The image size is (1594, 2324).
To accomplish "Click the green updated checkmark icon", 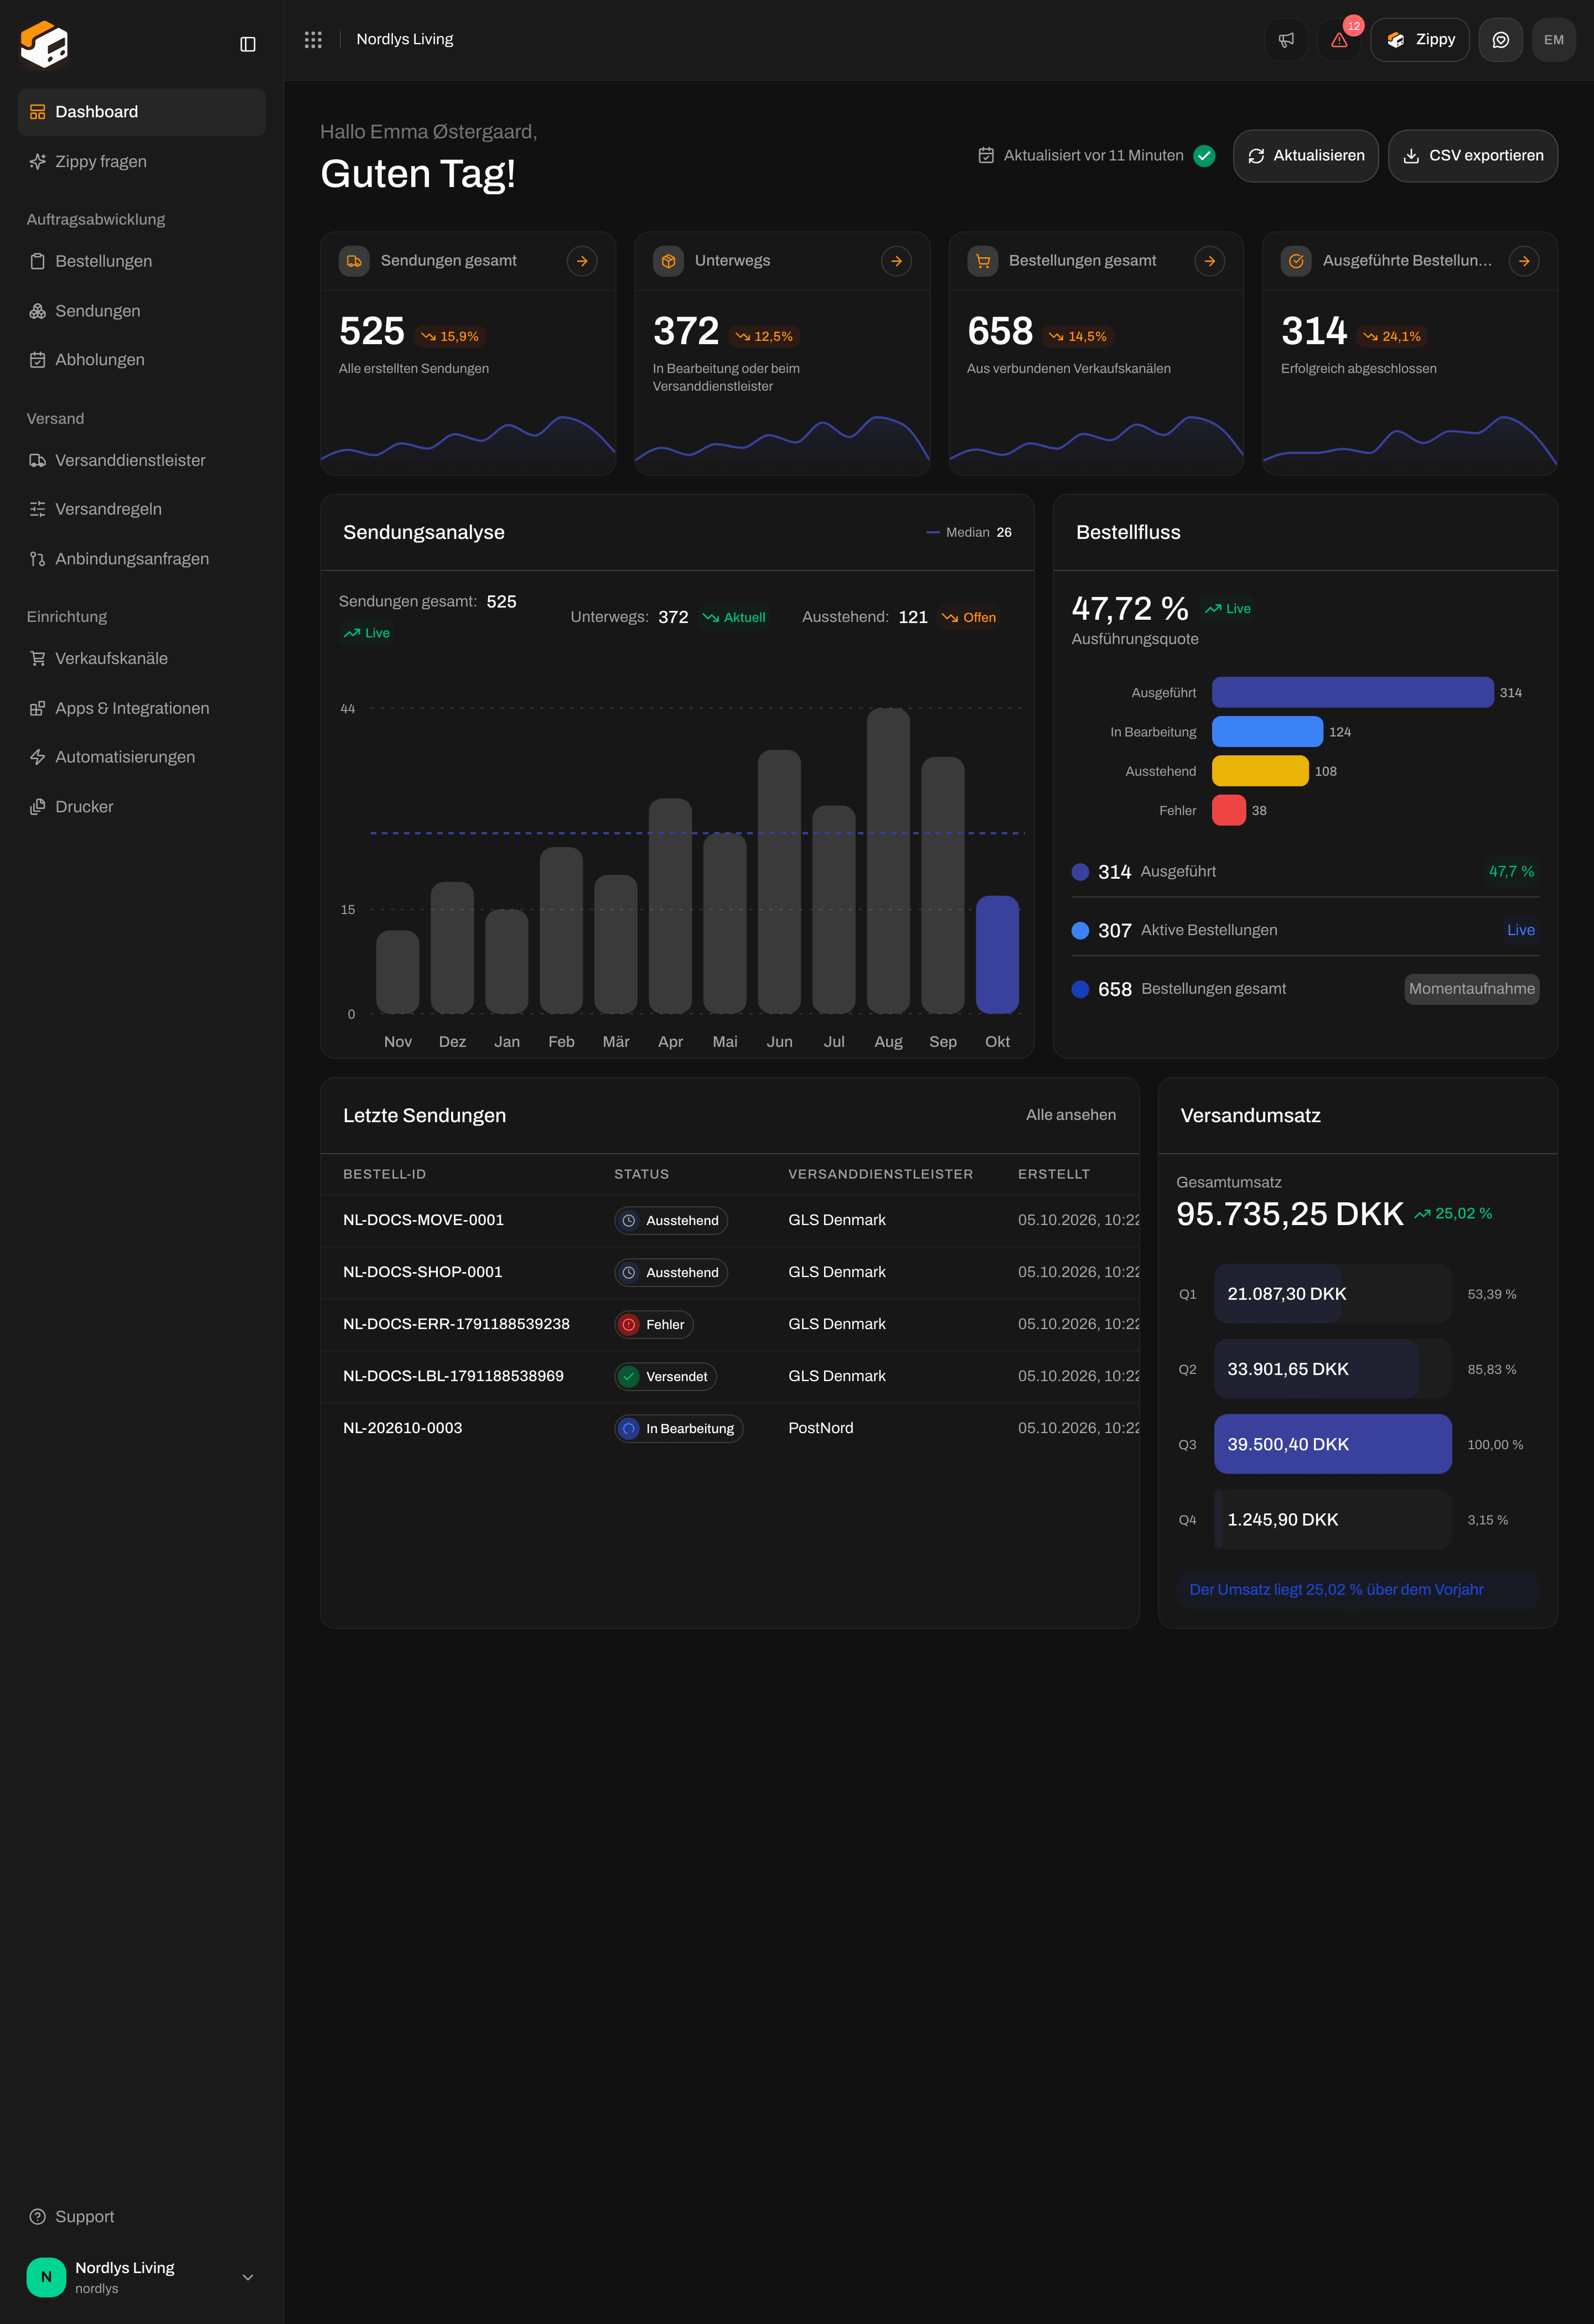I will [x=1204, y=156].
